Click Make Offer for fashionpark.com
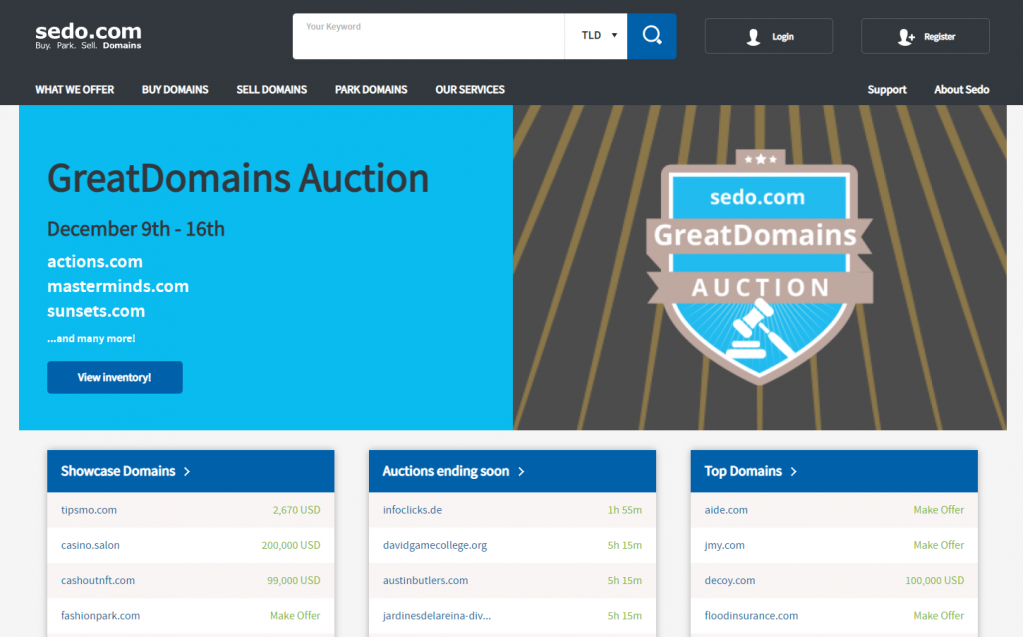Viewport: 1023px width, 637px height. click(295, 615)
